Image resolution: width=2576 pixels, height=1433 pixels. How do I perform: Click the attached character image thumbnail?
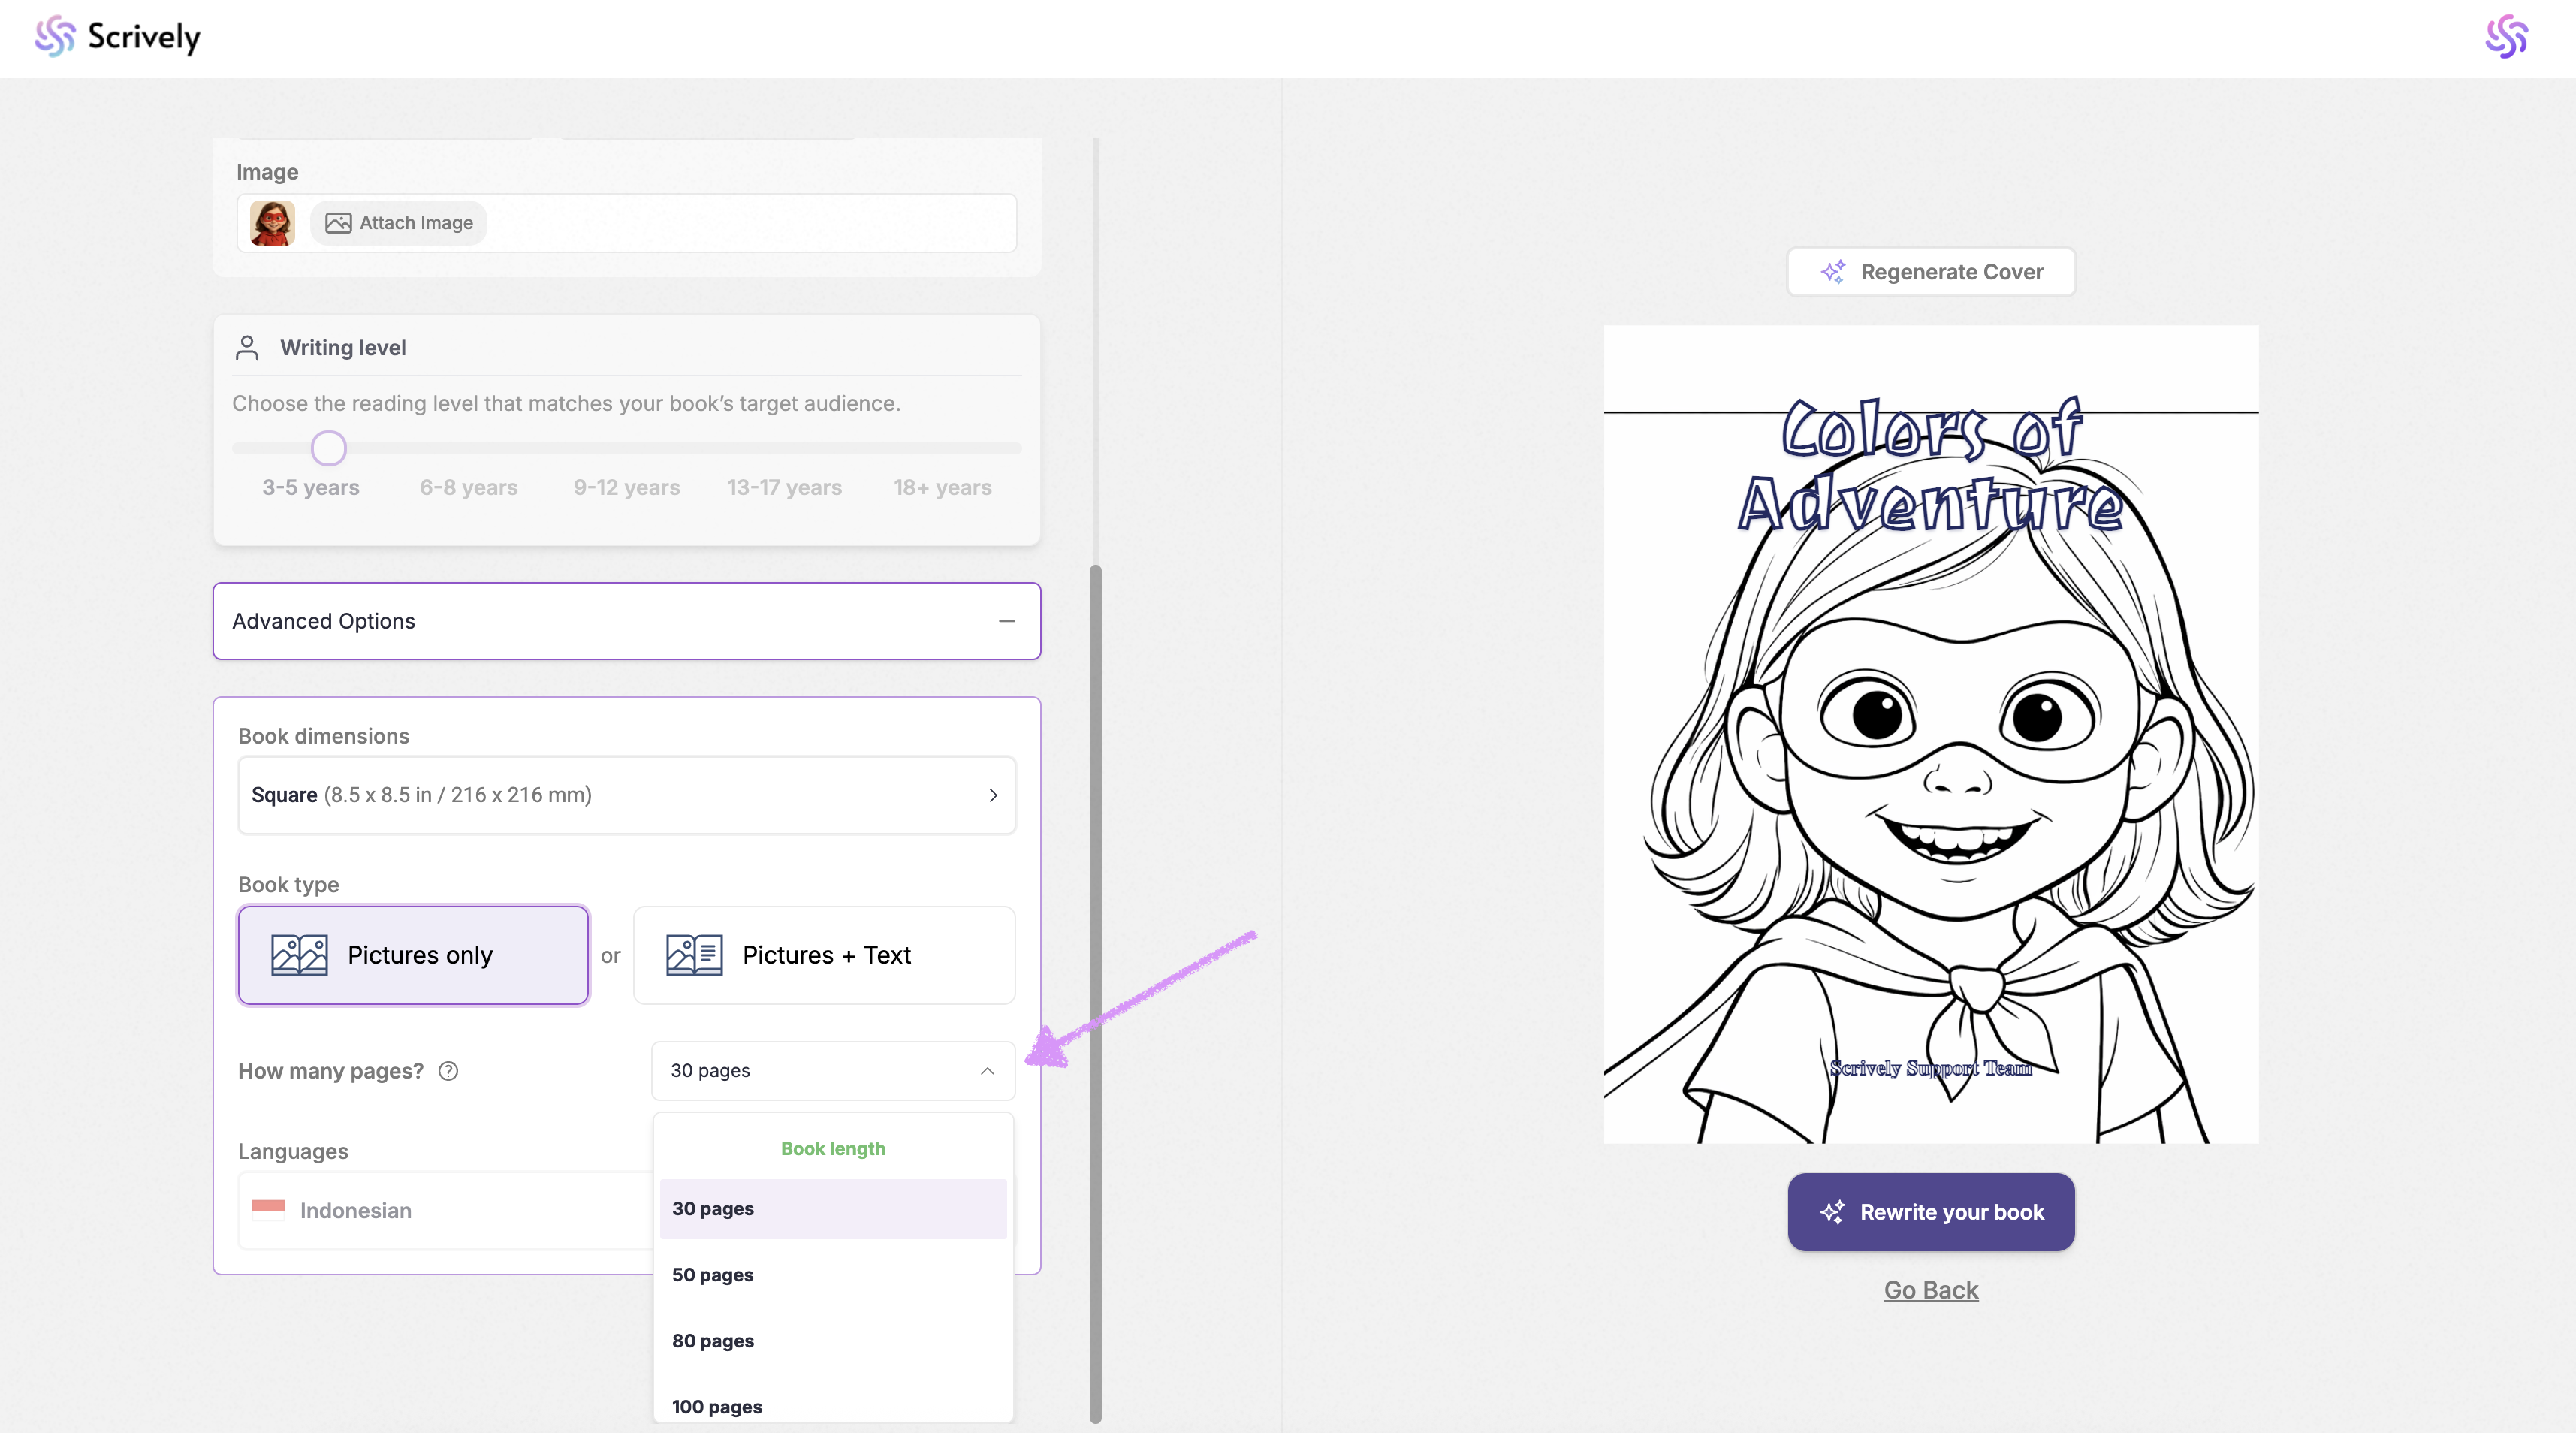coord(272,222)
